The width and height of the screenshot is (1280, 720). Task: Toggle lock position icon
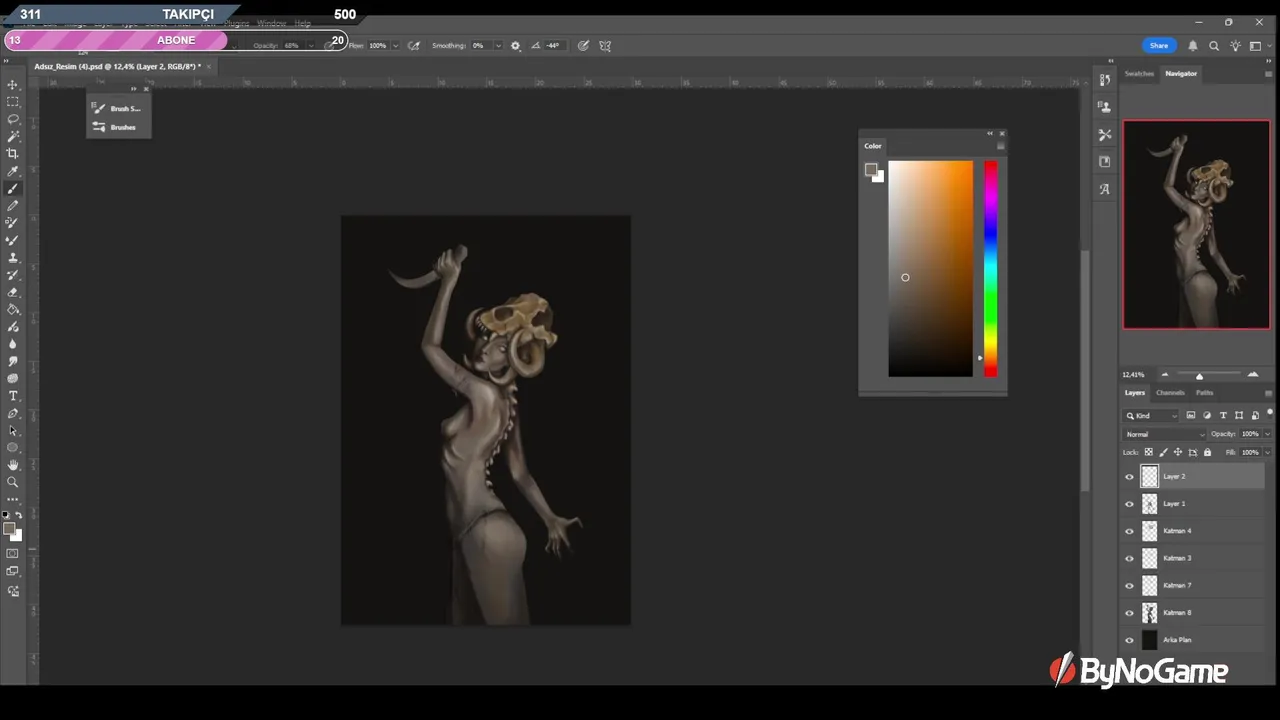point(1177,452)
